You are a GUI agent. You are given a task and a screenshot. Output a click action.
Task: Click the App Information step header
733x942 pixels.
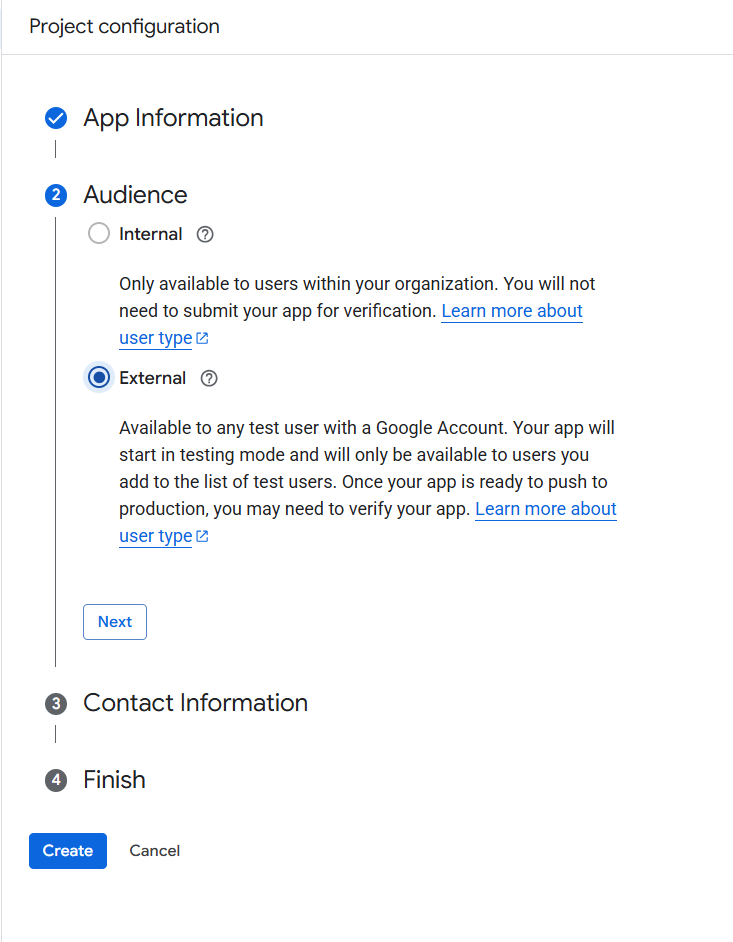(173, 118)
